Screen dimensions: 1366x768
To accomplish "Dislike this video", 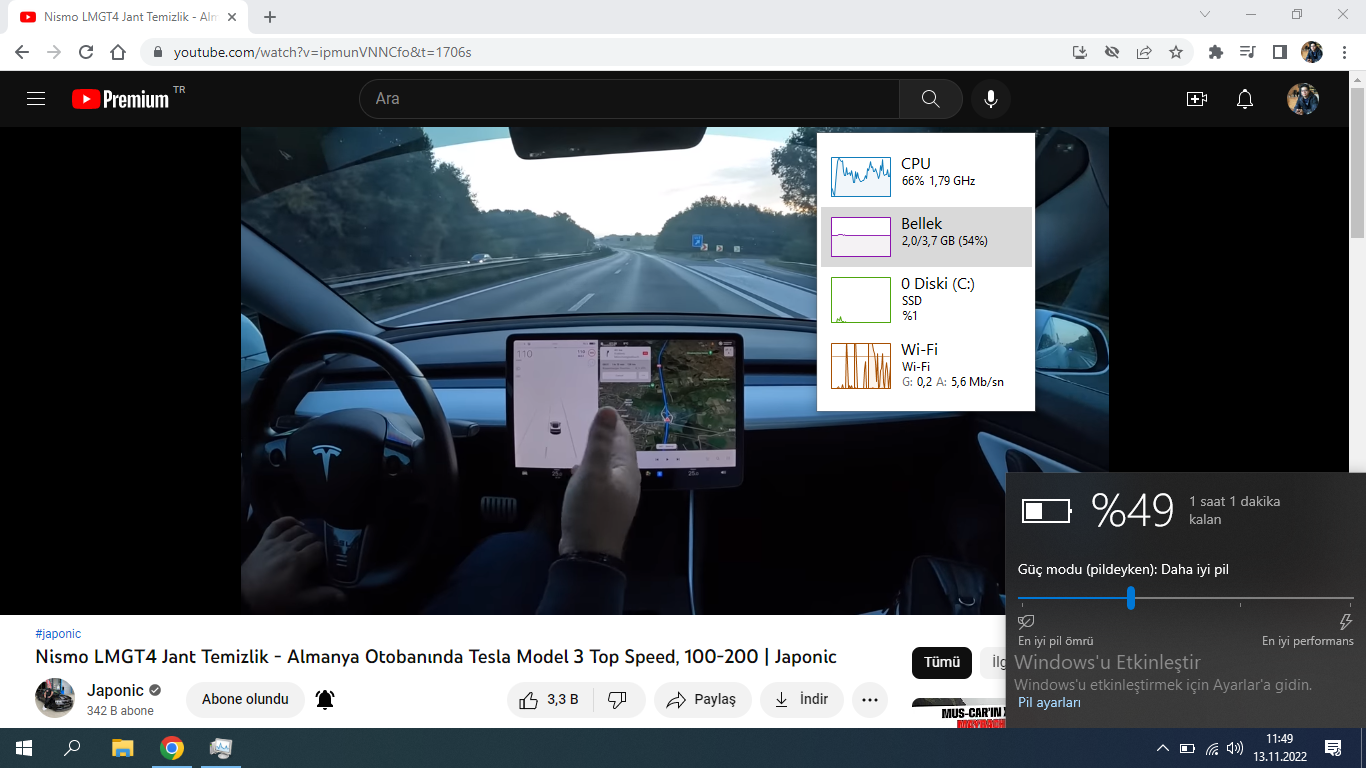I will (x=618, y=700).
